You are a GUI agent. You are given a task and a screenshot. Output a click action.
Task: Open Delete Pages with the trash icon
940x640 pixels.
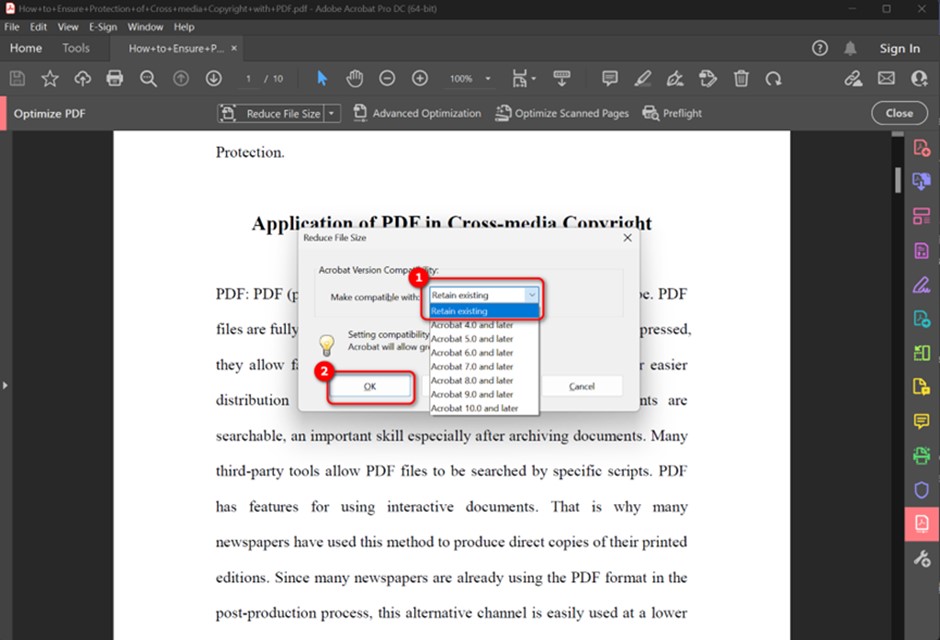(740, 78)
